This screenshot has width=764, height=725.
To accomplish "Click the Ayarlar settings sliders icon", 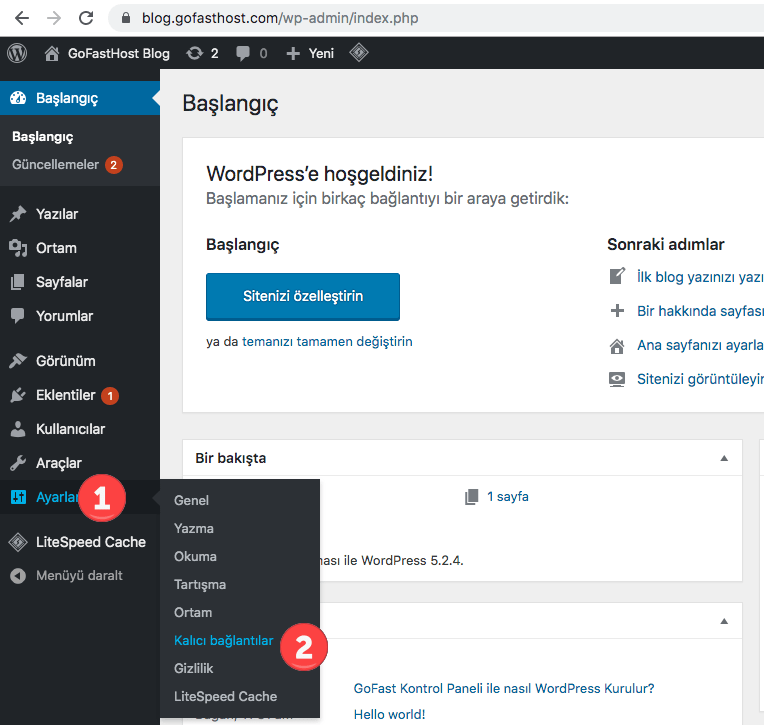I will [19, 497].
